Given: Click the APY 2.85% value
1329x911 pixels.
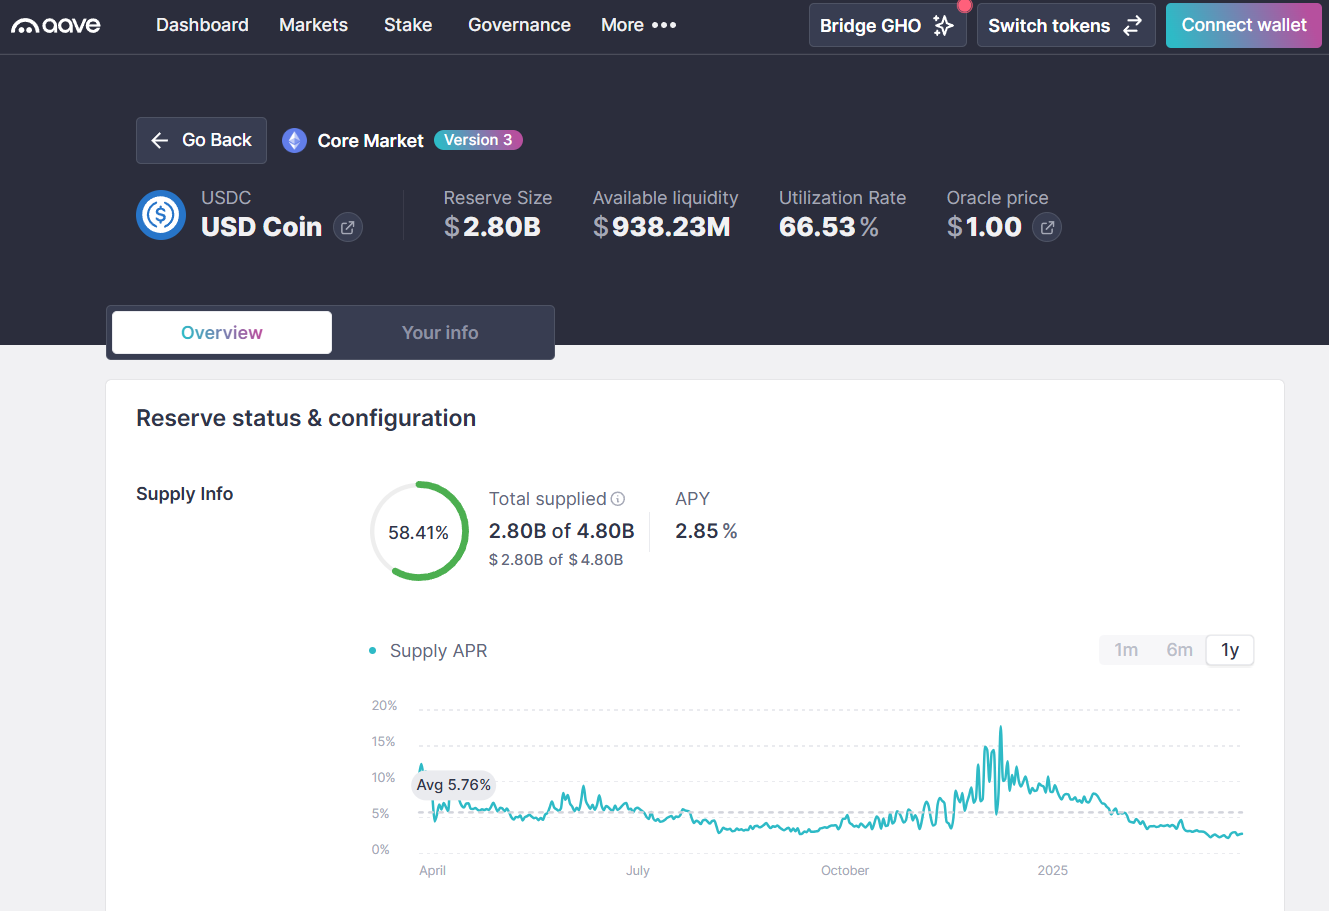Looking at the screenshot, I should (706, 531).
